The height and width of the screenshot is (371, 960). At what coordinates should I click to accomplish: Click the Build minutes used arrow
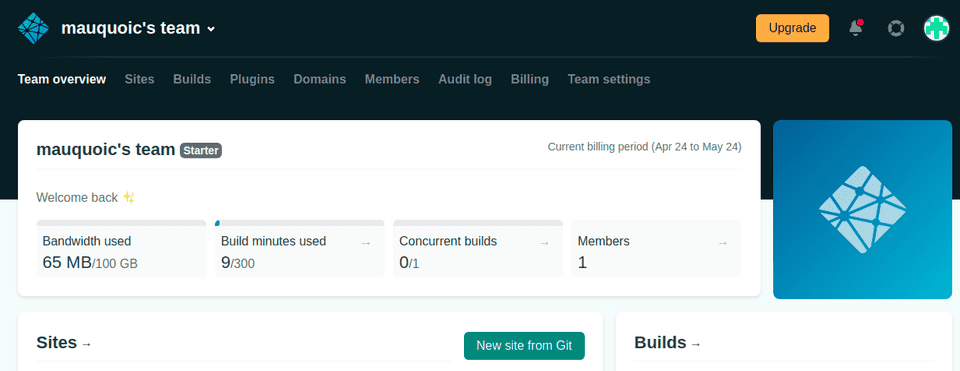pyautogui.click(x=366, y=243)
